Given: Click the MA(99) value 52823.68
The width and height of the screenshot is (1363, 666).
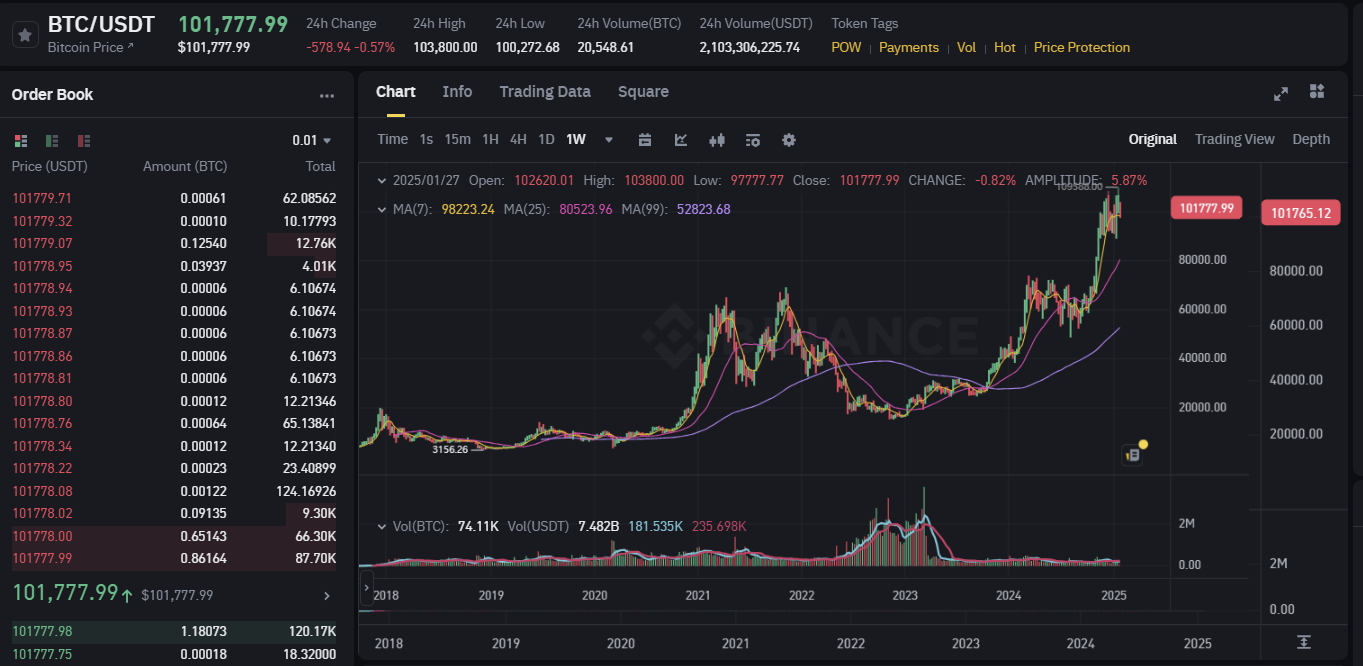Looking at the screenshot, I should [x=703, y=209].
